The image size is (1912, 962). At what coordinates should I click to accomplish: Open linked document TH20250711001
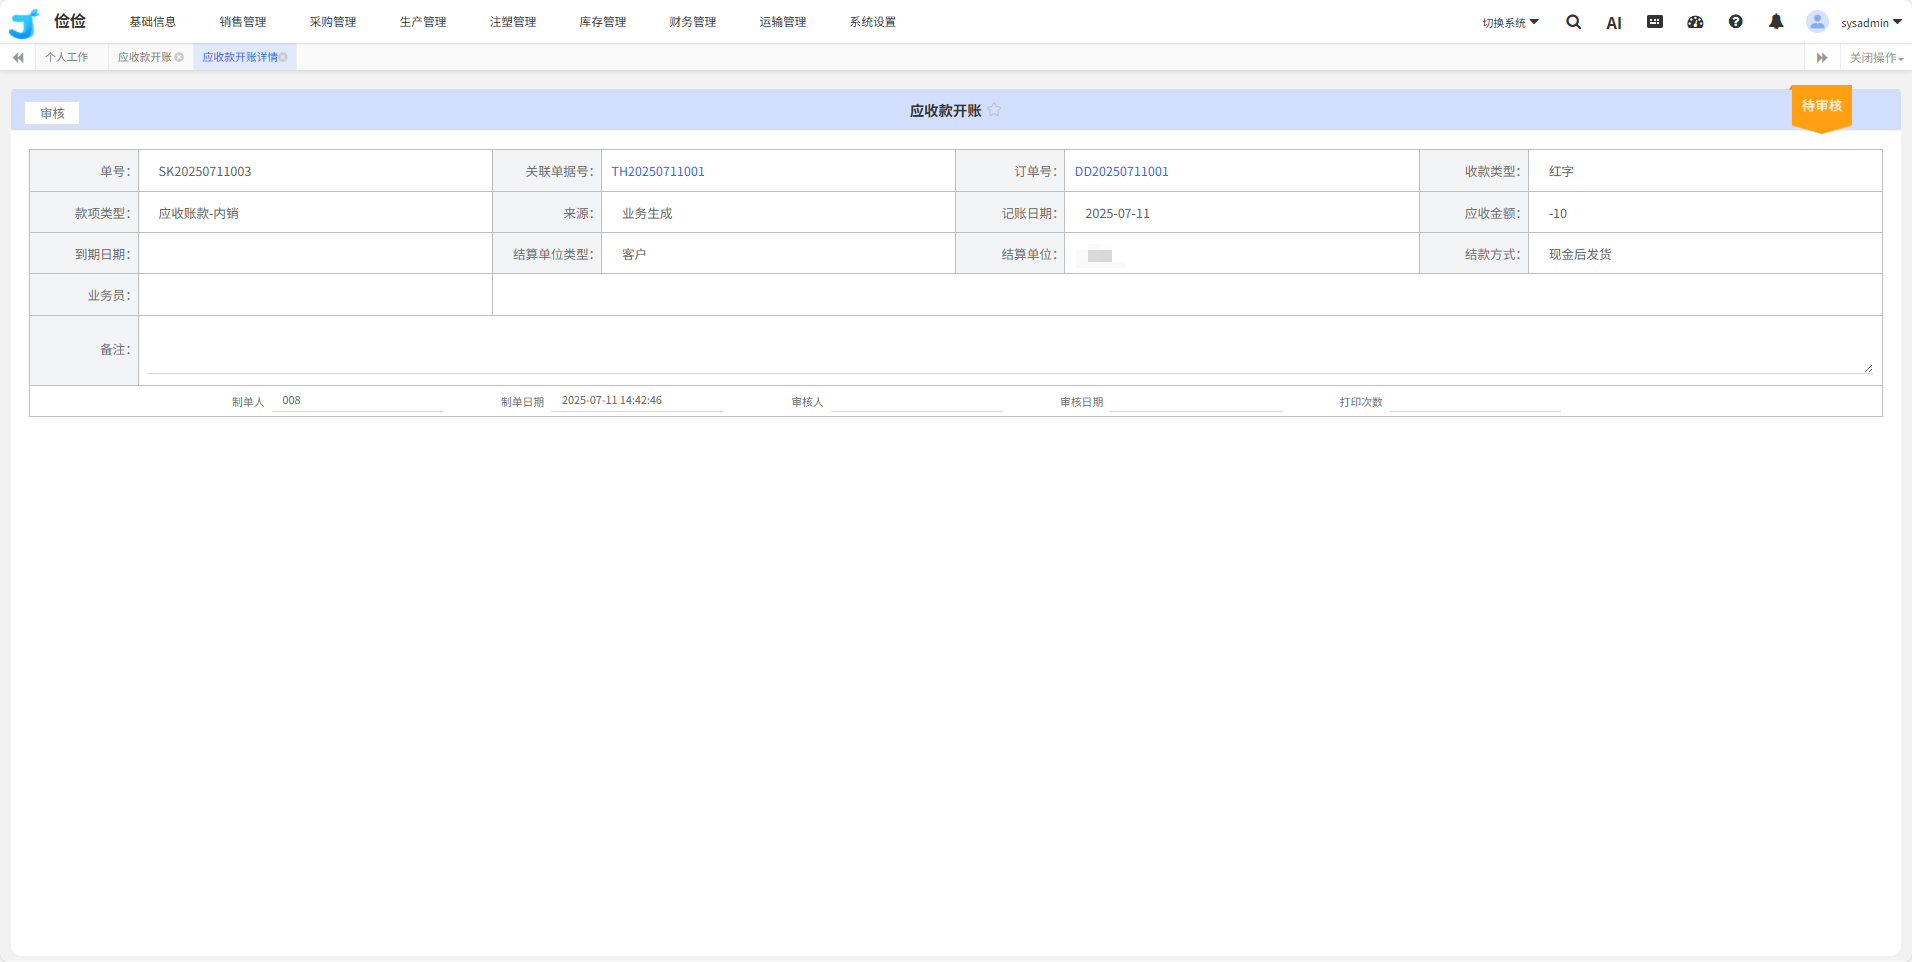coord(658,171)
